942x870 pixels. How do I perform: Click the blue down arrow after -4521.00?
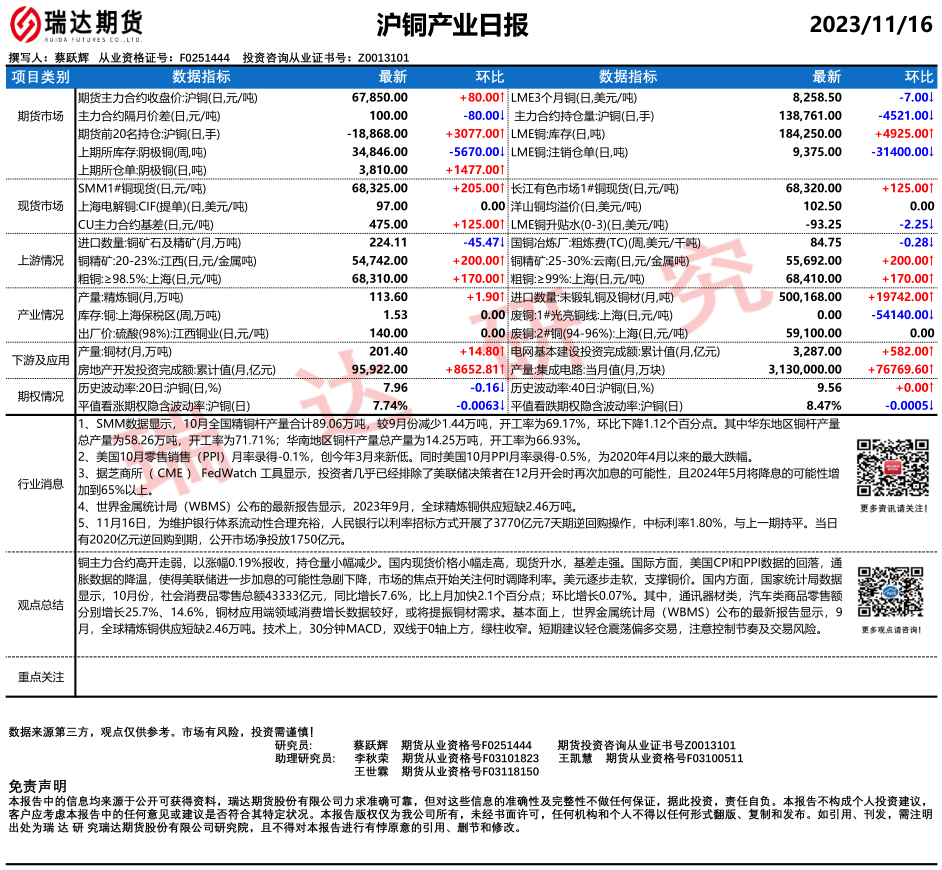click(x=931, y=116)
